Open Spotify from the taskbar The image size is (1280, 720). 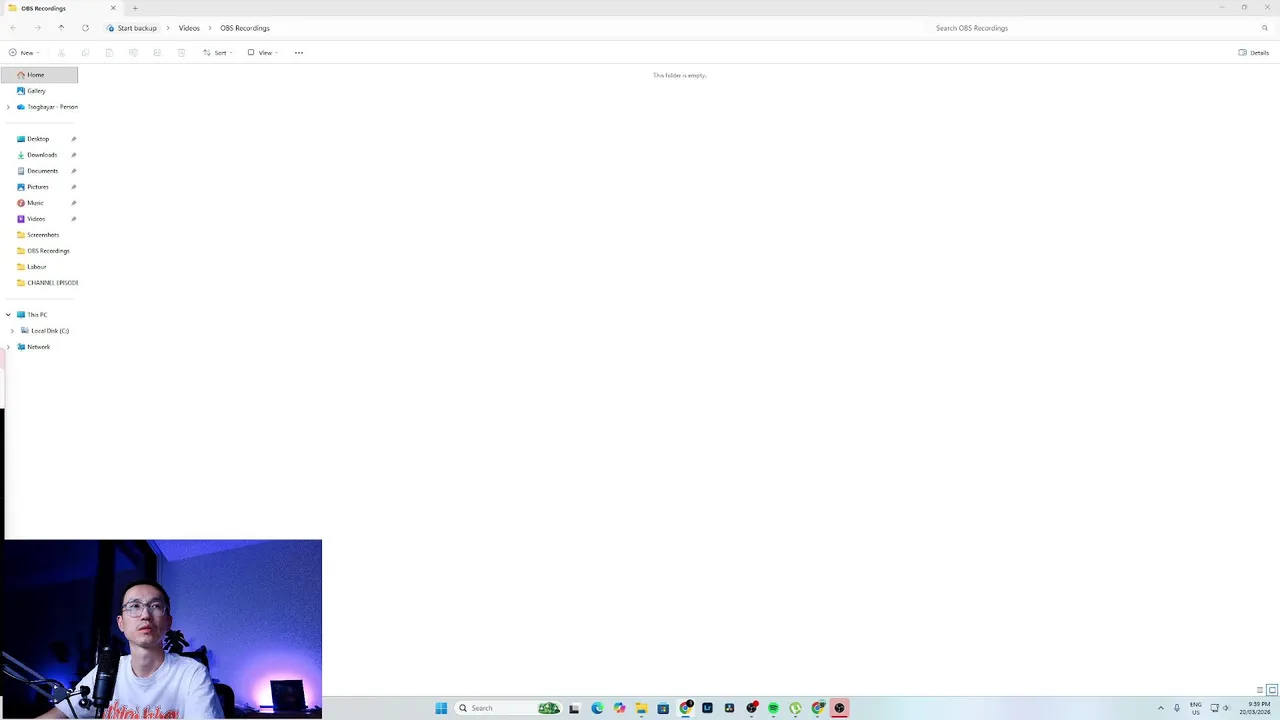coord(773,708)
